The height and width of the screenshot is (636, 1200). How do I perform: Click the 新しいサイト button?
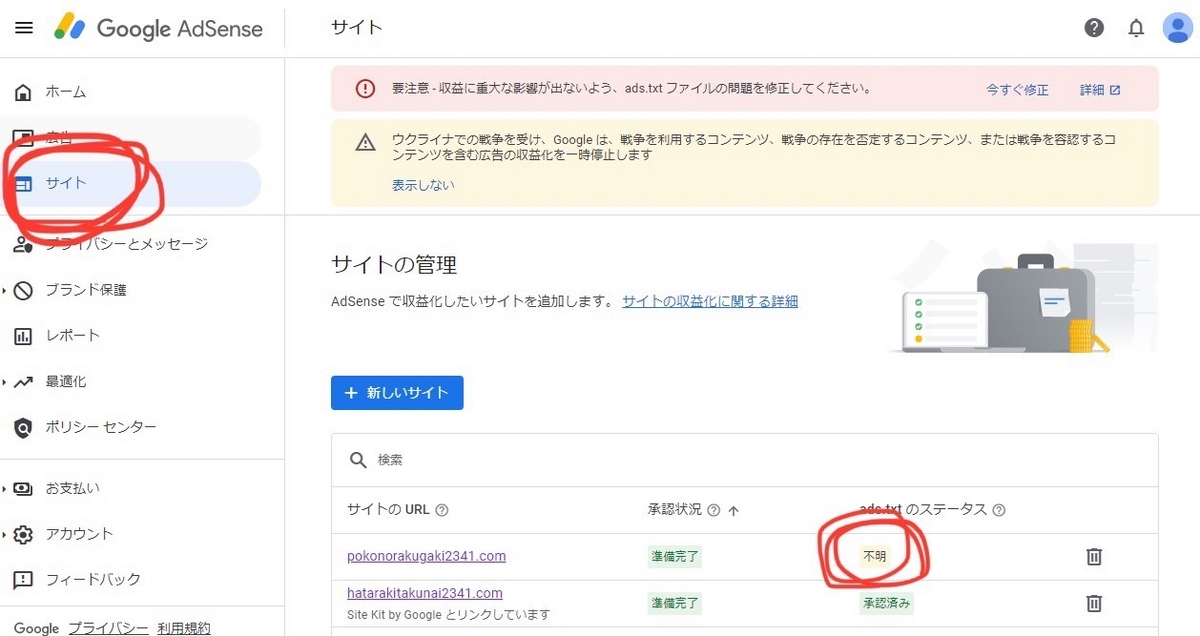pos(397,393)
